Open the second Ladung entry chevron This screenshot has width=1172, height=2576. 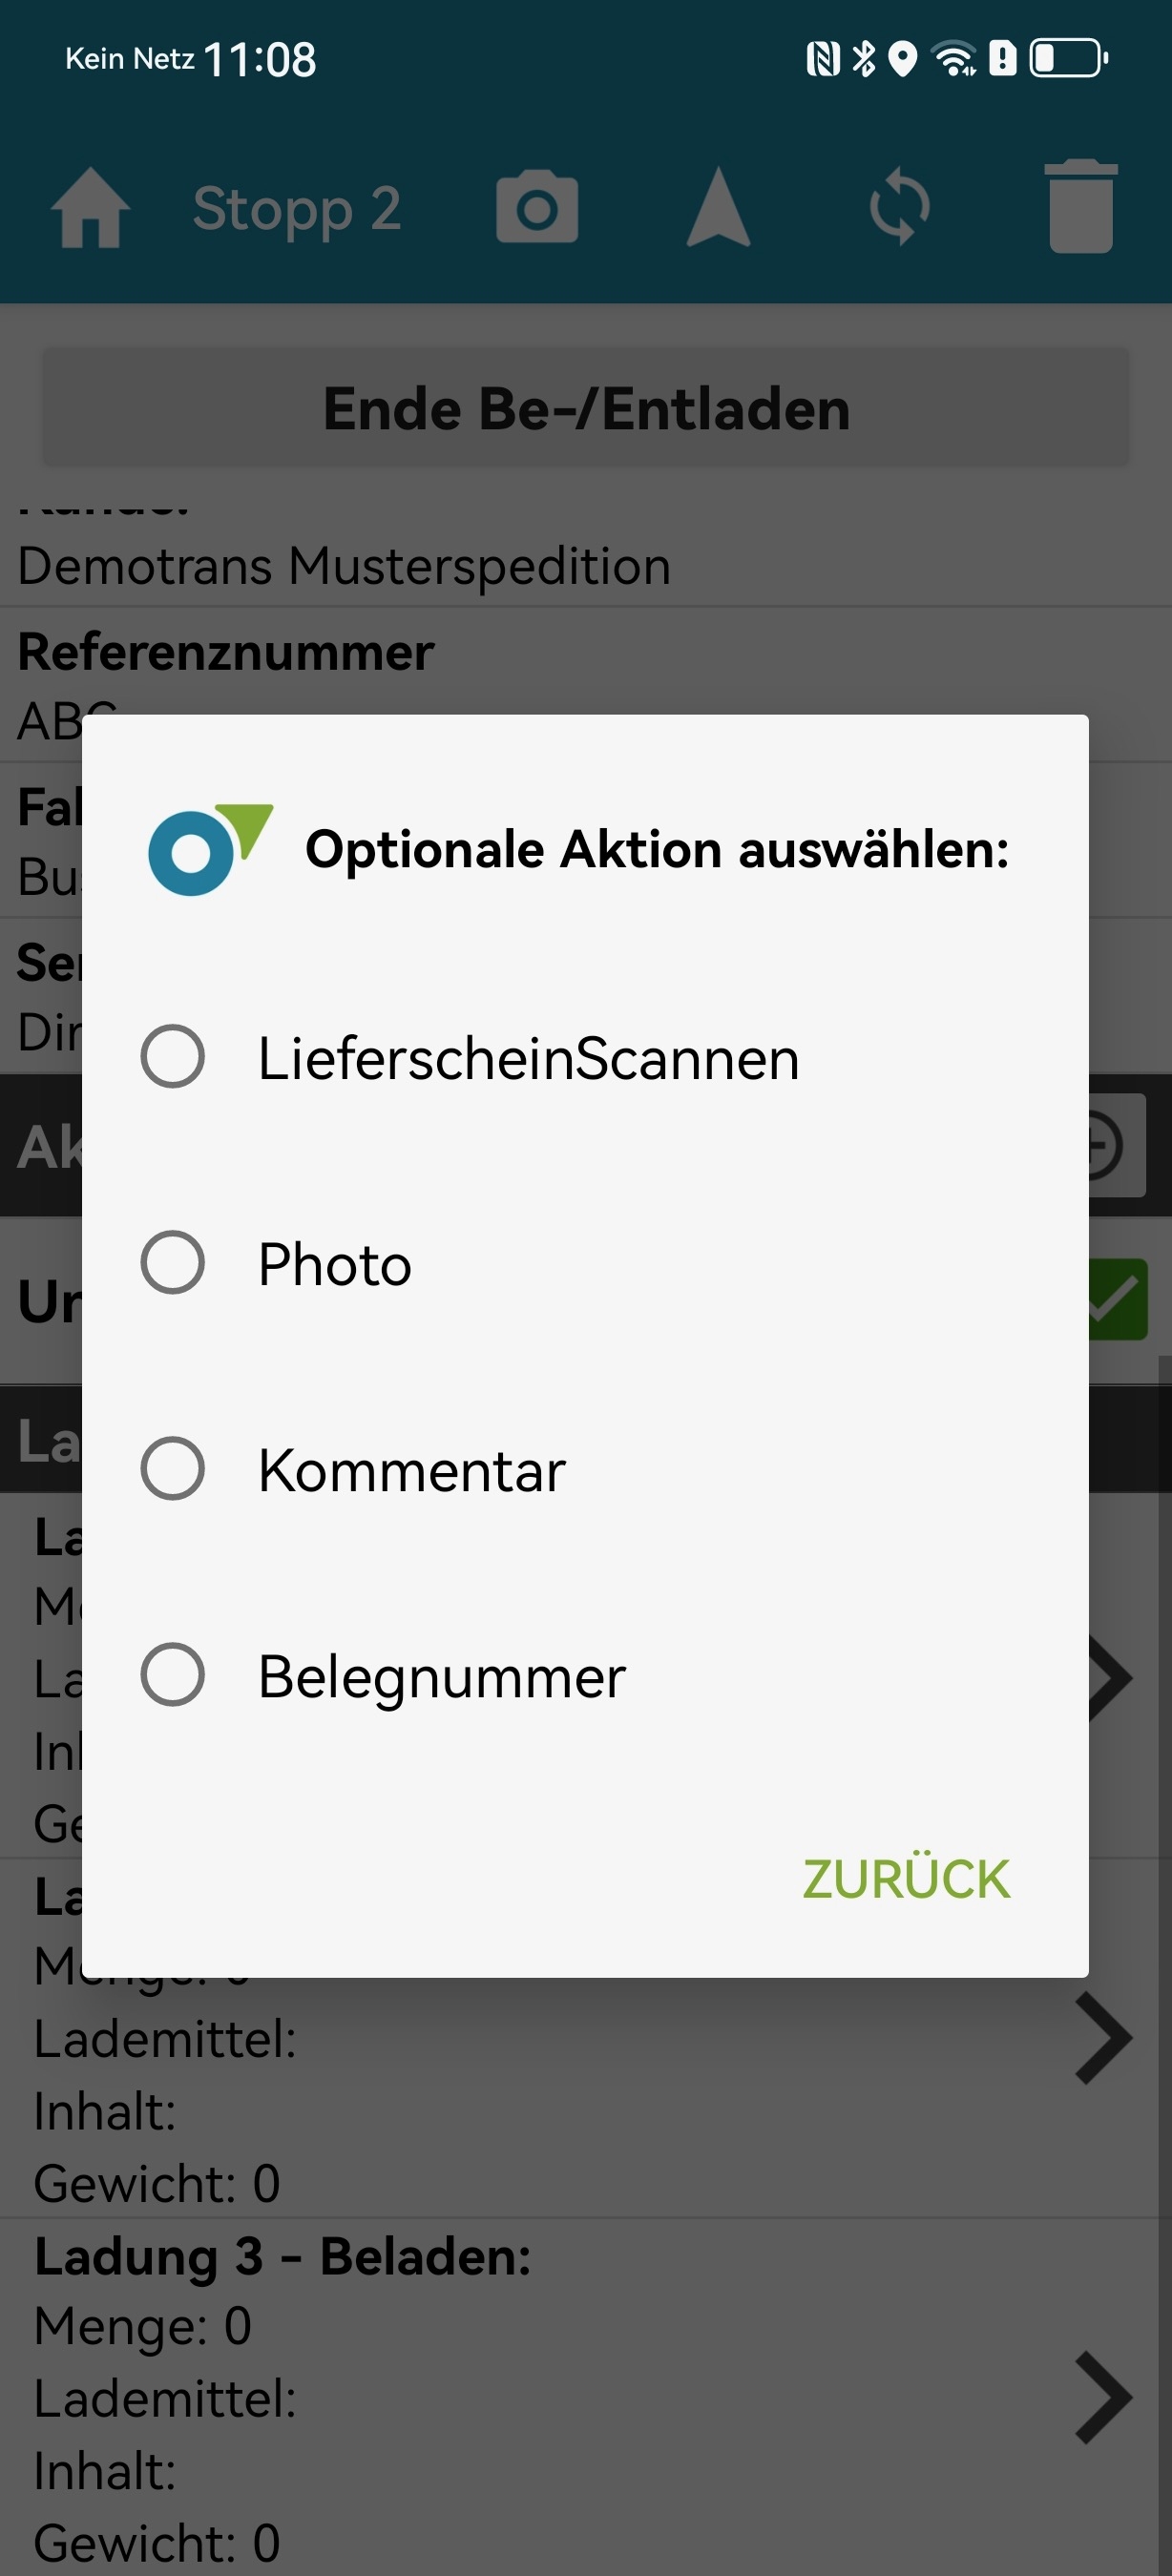[x=1103, y=2038]
